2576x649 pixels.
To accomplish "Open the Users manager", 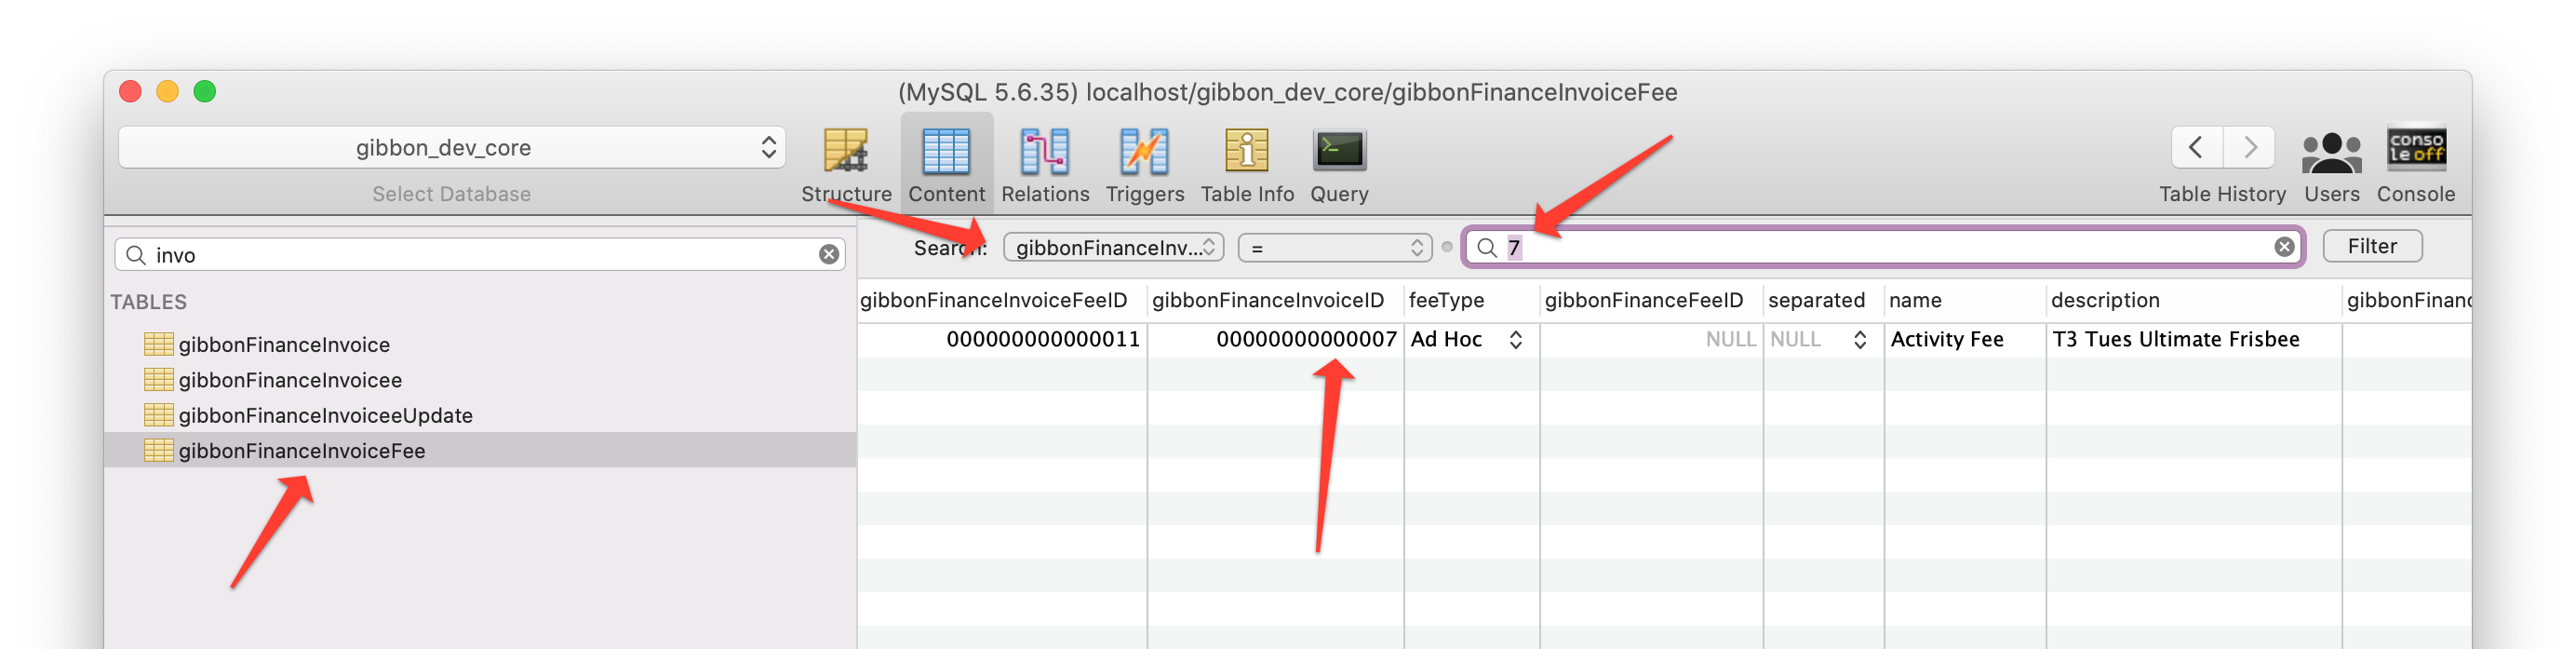I will [x=2331, y=165].
